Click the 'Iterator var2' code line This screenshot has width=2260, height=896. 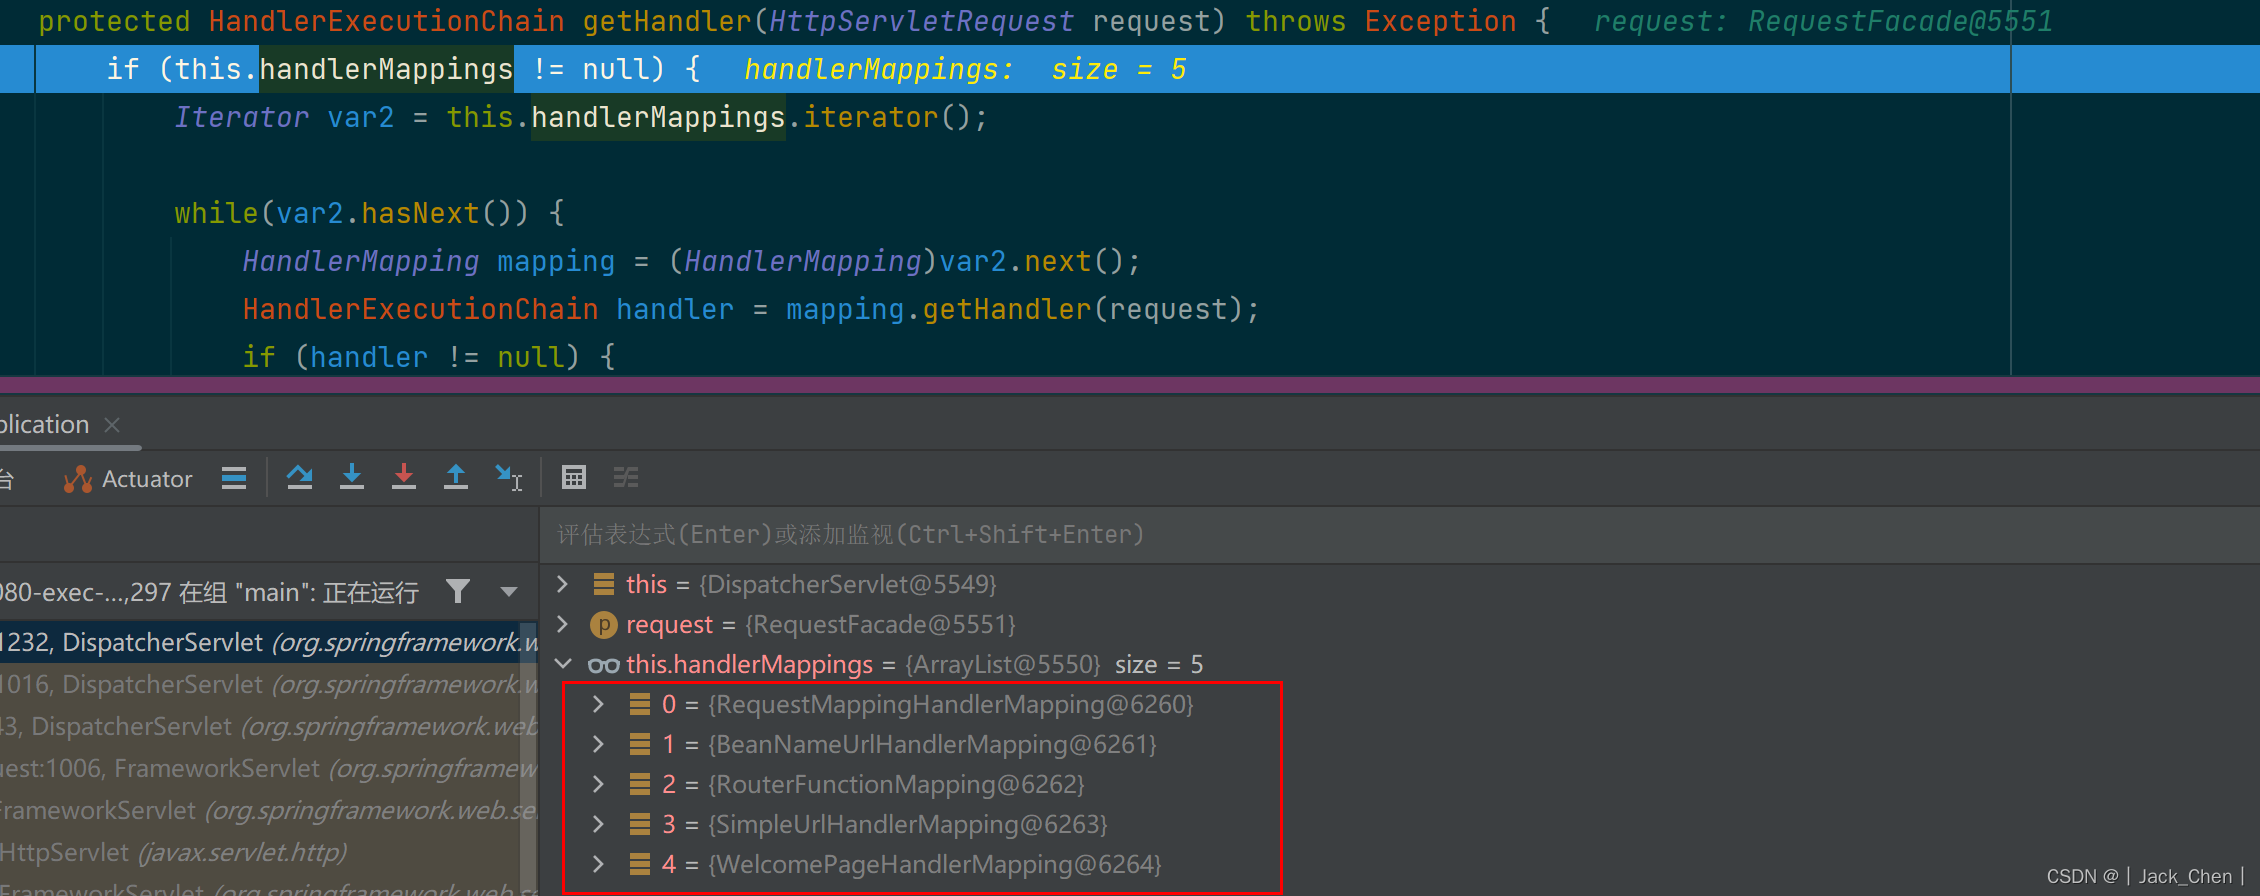coord(581,117)
